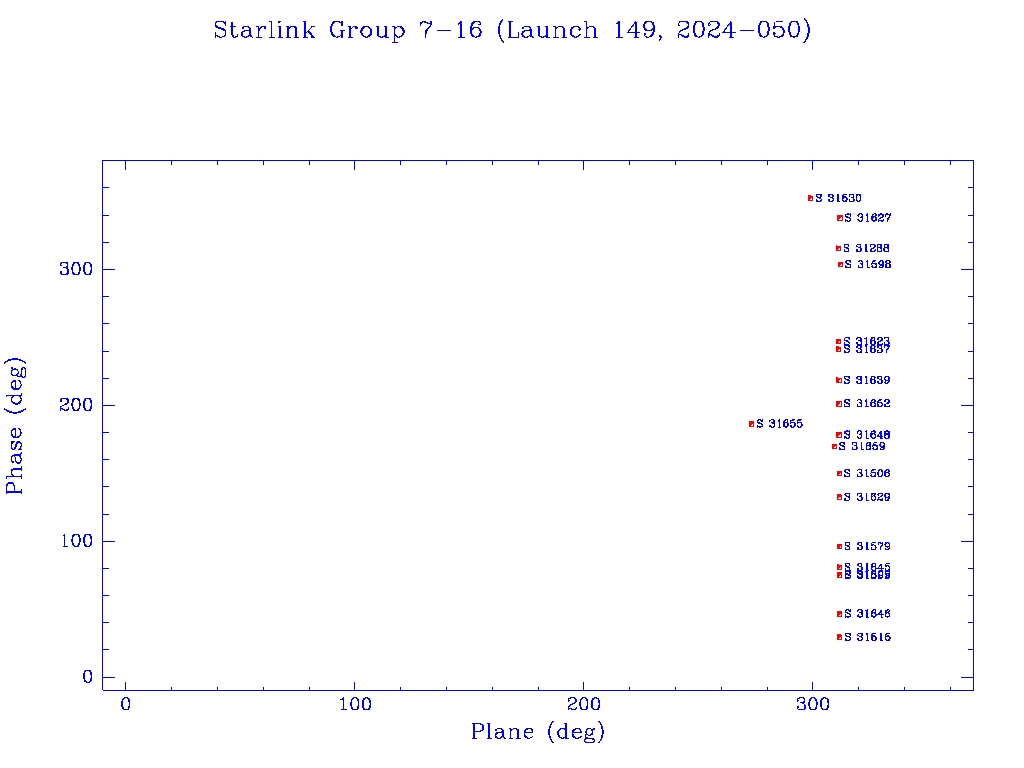The image size is (1024, 768).
Task: Click the red marker beside S 31579
Action: pyautogui.click(x=839, y=547)
